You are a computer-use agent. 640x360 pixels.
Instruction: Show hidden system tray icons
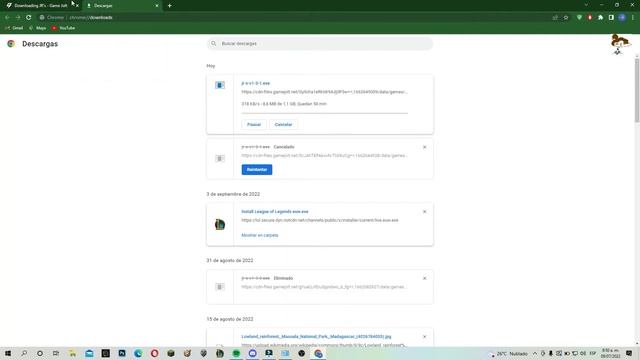click(535, 353)
